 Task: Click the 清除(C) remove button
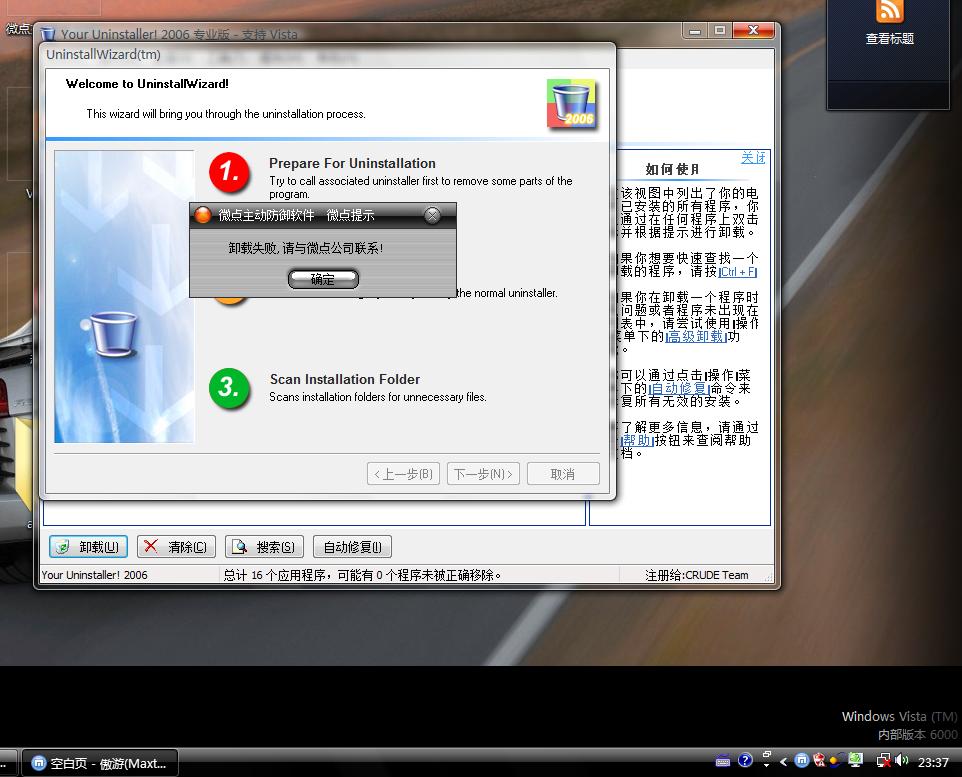(x=177, y=547)
